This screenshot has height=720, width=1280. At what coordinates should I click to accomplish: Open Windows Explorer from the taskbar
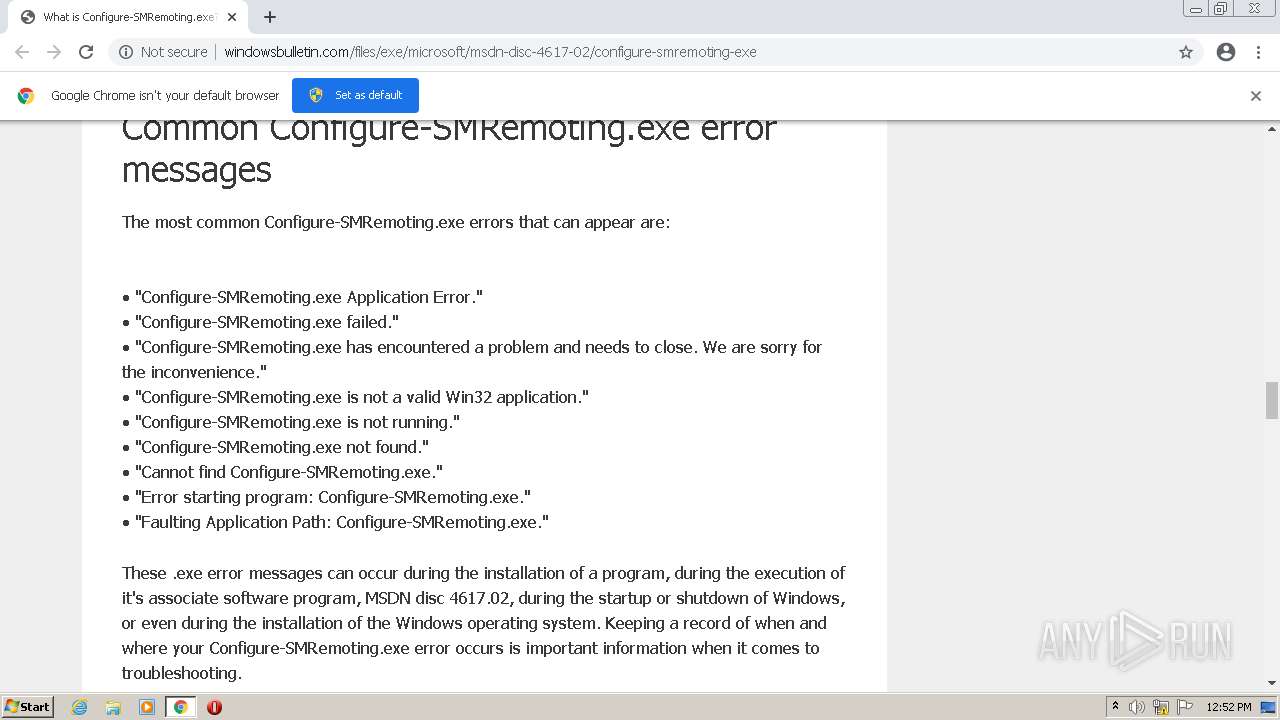pyautogui.click(x=113, y=707)
